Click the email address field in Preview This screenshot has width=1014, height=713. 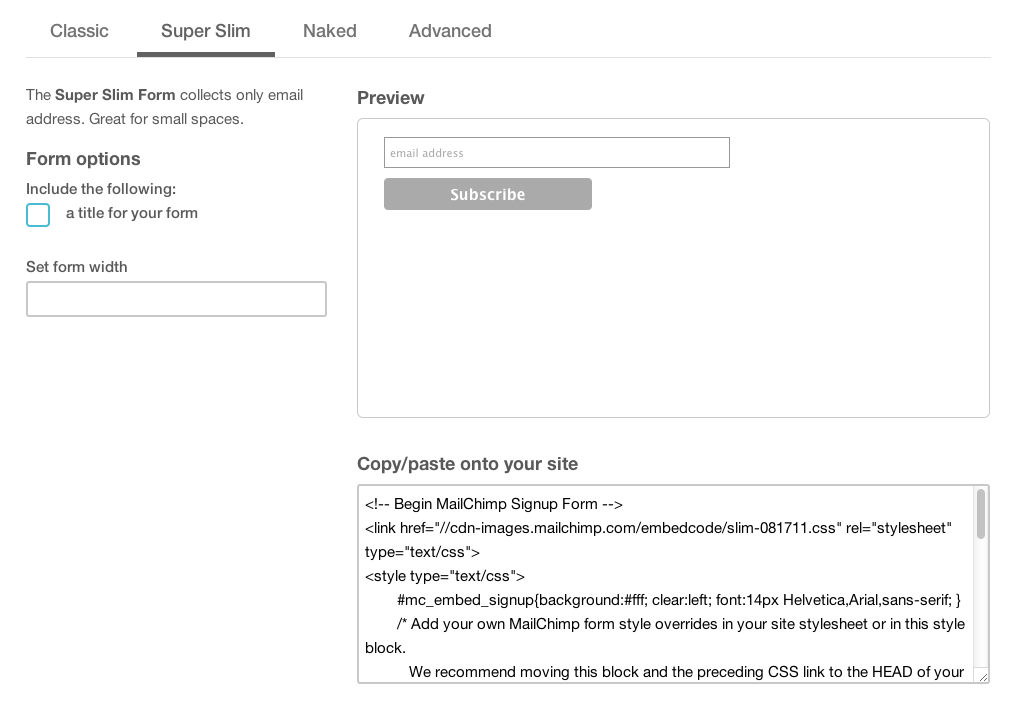coord(556,153)
